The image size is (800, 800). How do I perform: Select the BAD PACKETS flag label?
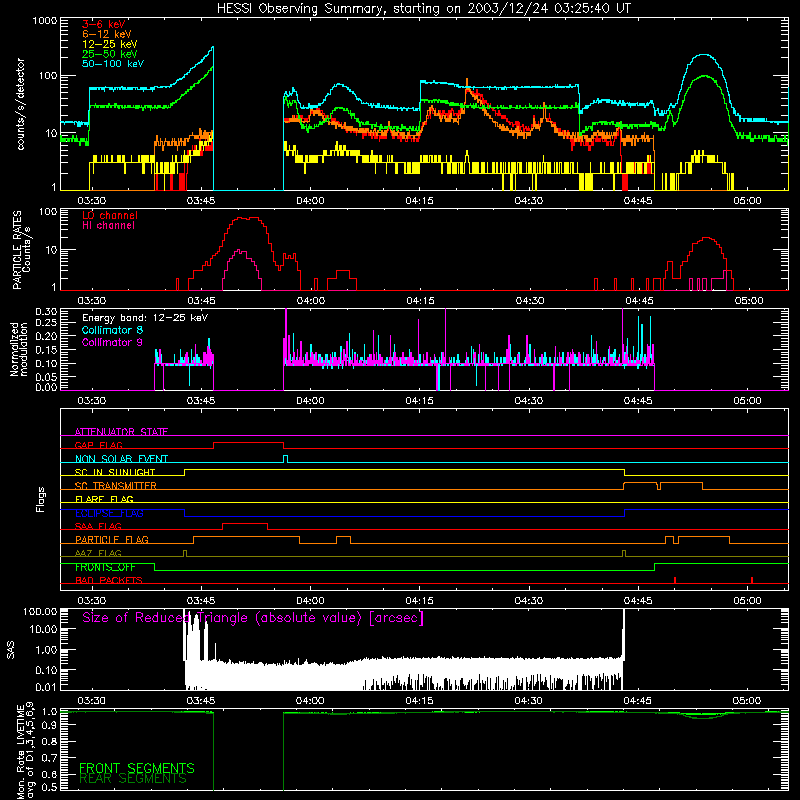coord(109,580)
